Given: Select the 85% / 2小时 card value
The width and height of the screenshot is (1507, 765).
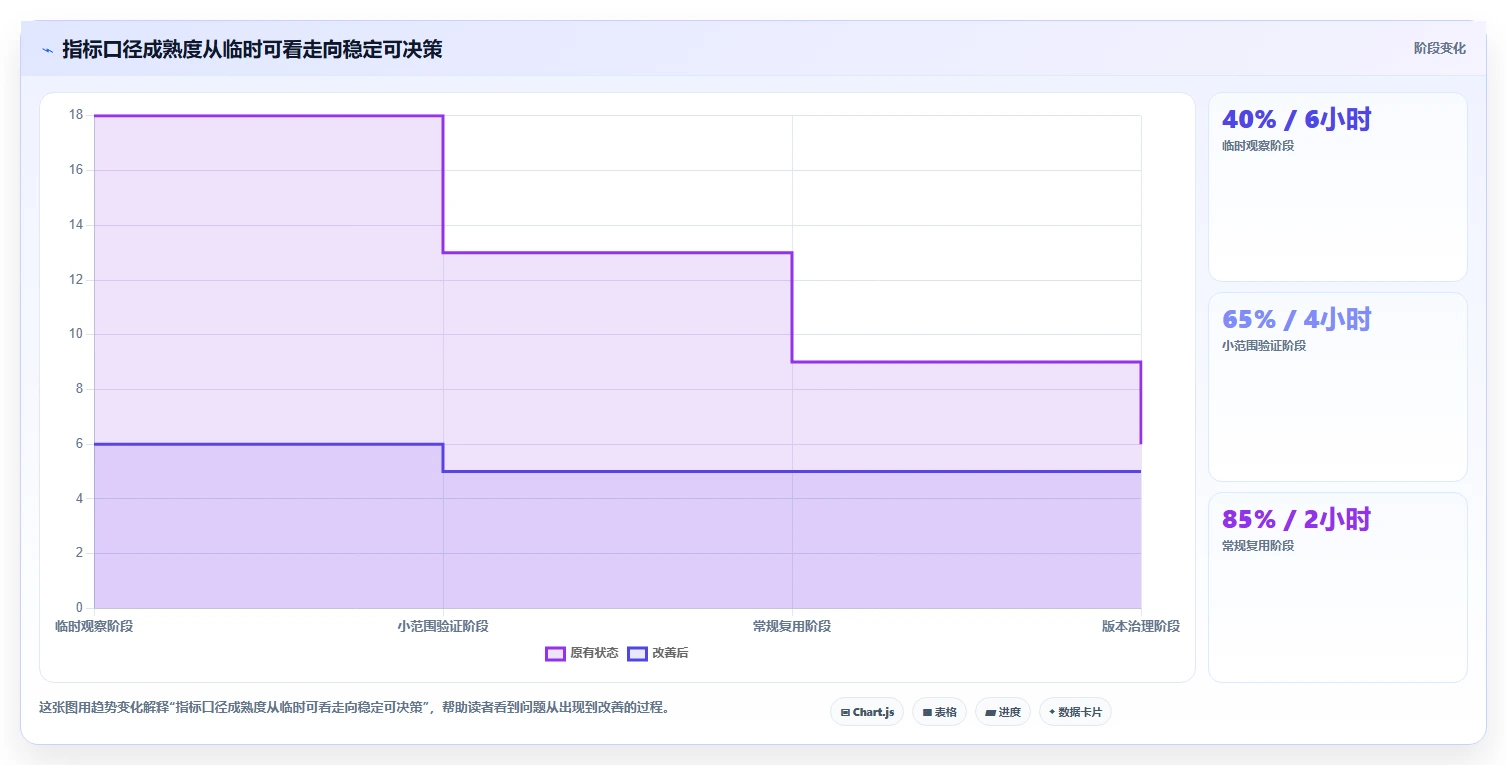Looking at the screenshot, I should pos(1296,520).
